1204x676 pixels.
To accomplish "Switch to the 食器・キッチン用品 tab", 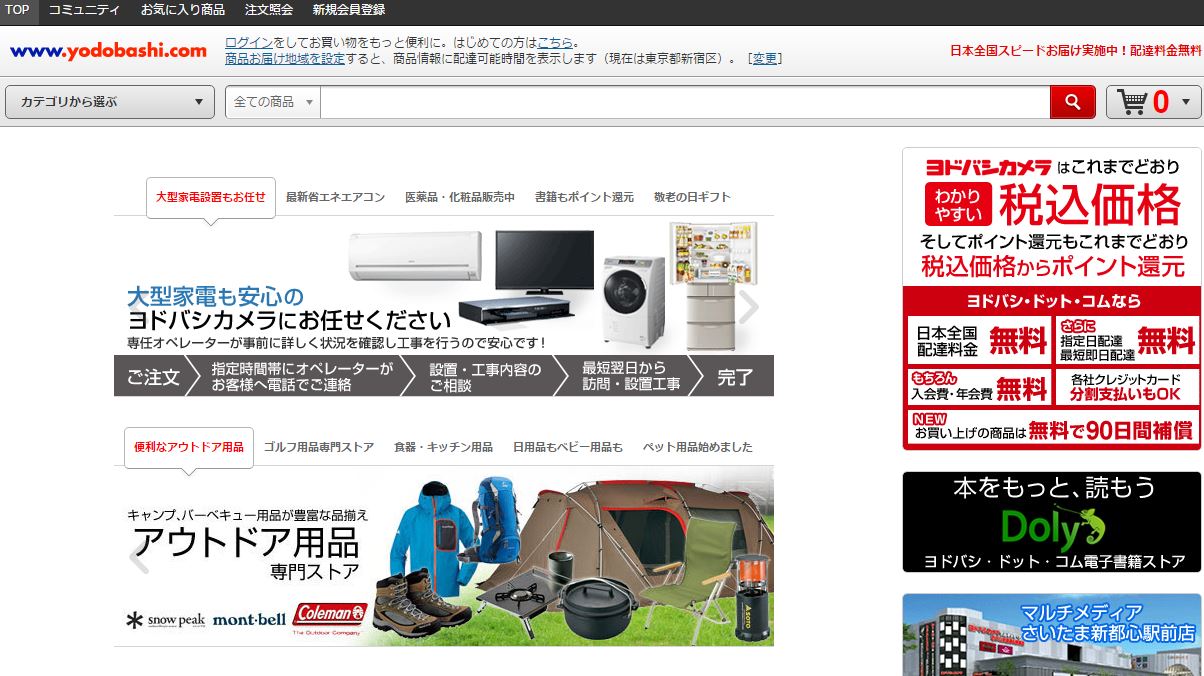I will 443,447.
